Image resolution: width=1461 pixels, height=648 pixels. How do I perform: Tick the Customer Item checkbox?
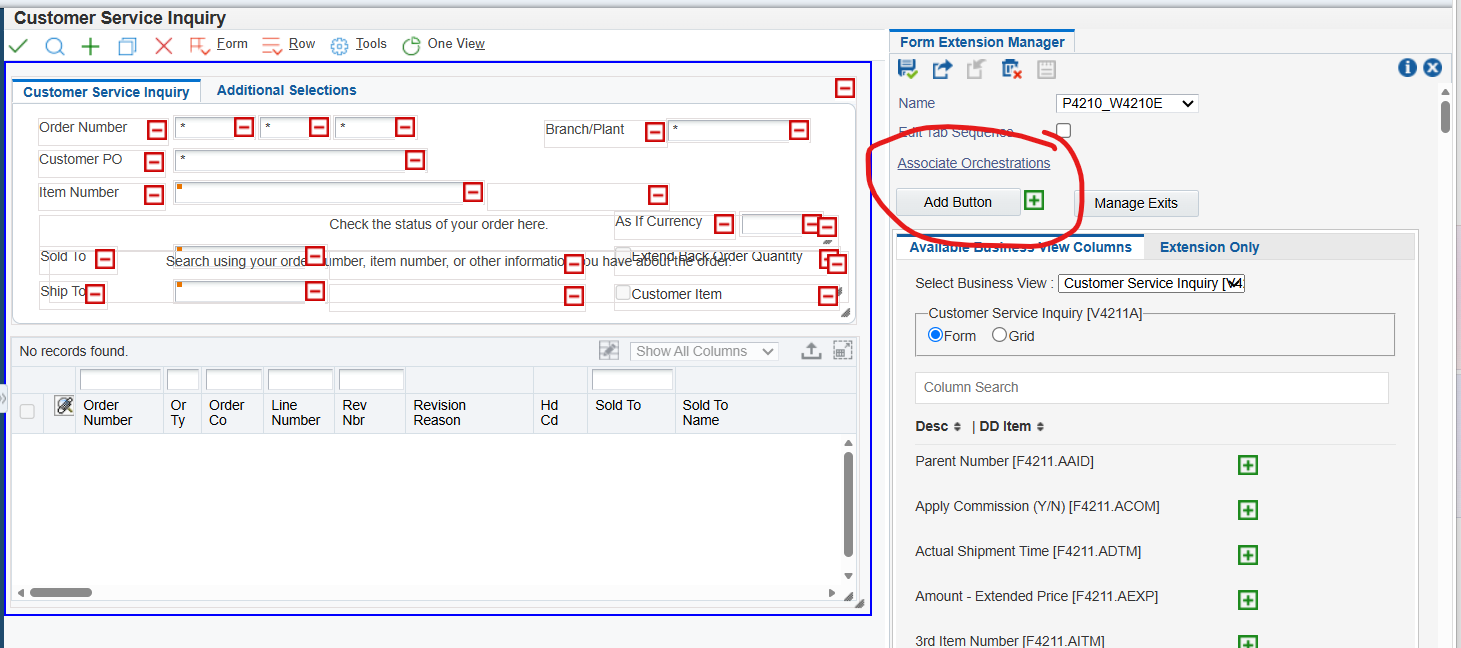coord(623,293)
